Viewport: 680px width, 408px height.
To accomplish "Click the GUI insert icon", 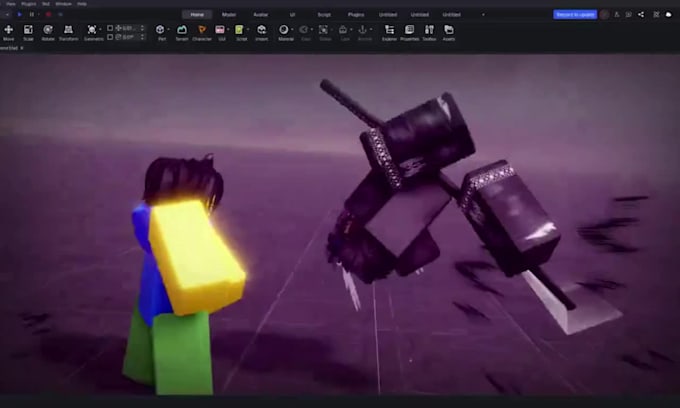I will (x=220, y=29).
